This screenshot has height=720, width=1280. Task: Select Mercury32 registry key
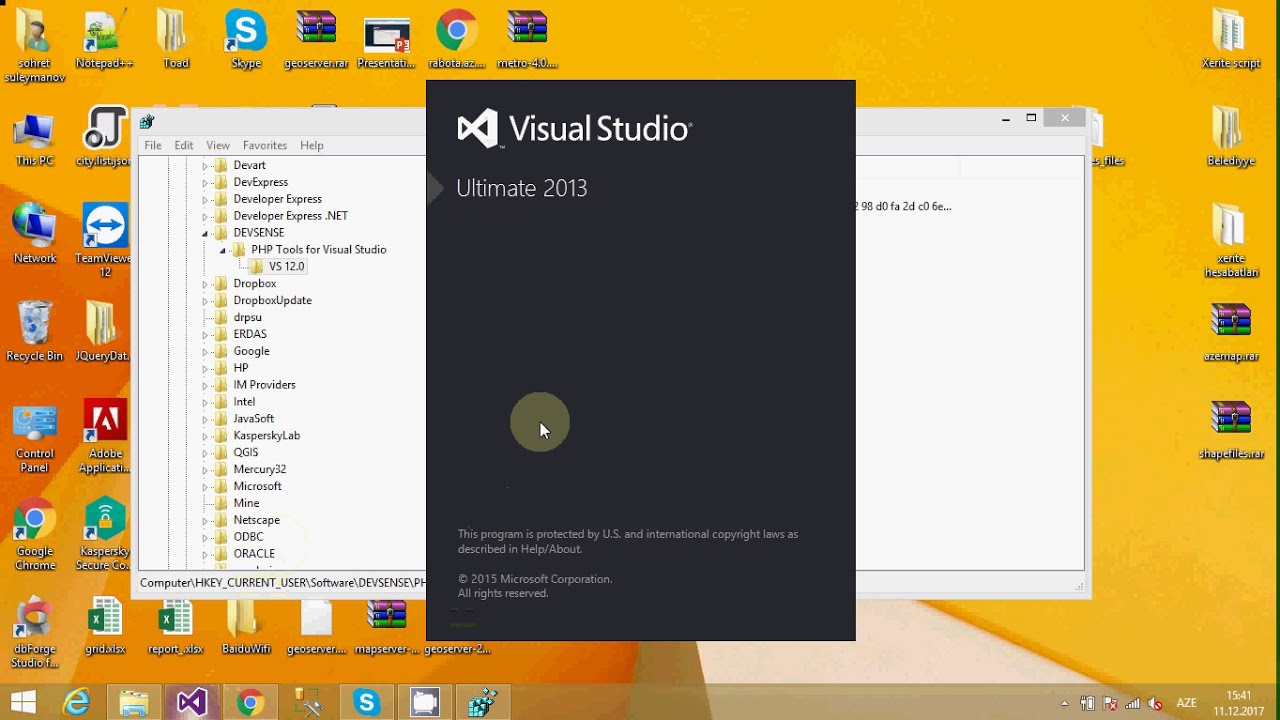[260, 469]
